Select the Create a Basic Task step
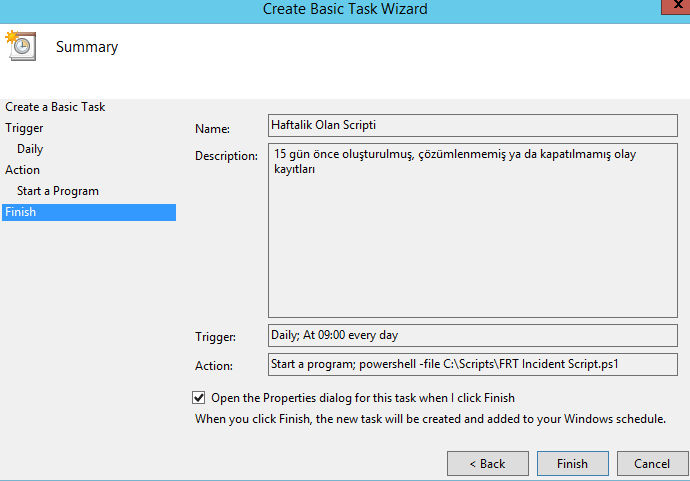690x481 pixels. tap(55, 107)
